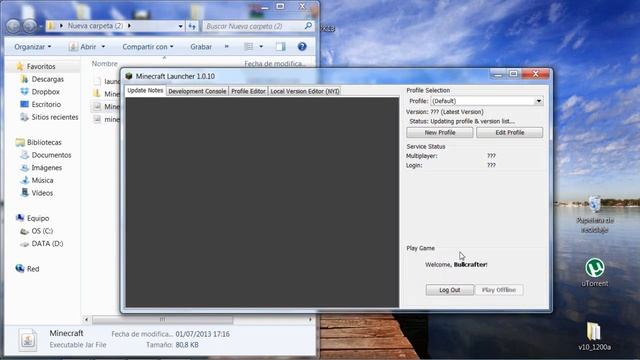Open DATA (D:) drive
Image resolution: width=640 pixels, height=360 pixels.
[x=47, y=244]
